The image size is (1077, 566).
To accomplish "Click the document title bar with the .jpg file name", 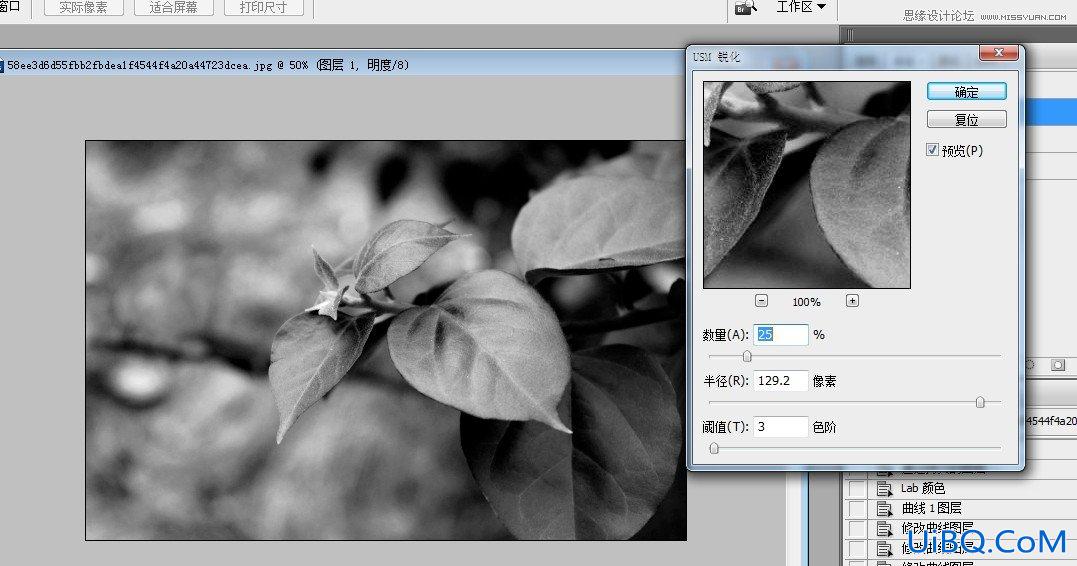I will point(342,65).
